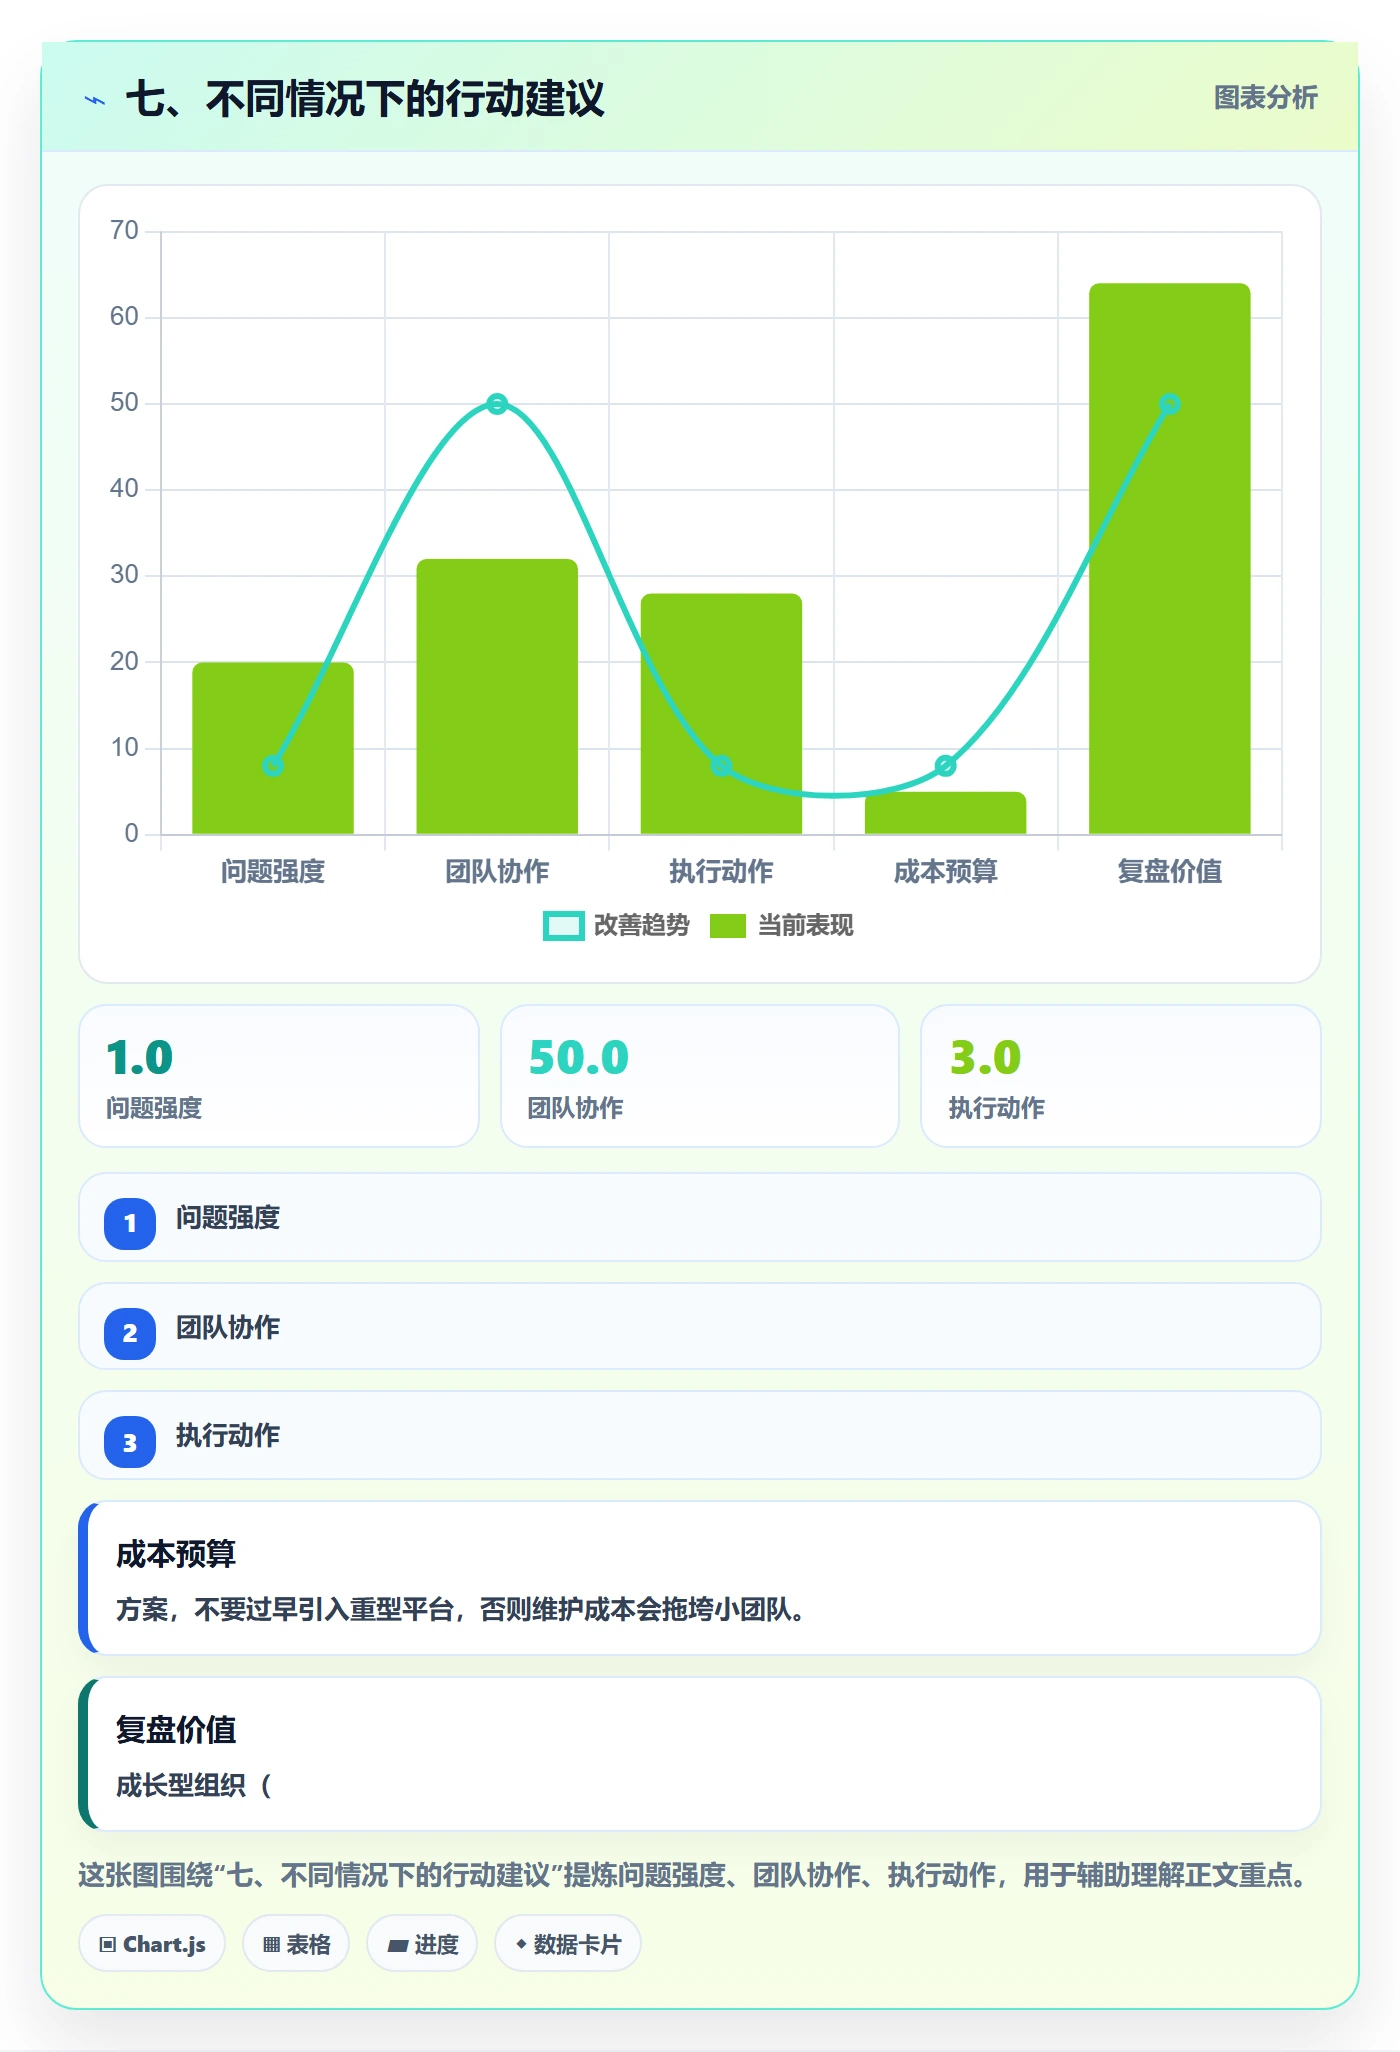Click the 成本预算 x-axis label
1400x2052 pixels.
[x=945, y=872]
